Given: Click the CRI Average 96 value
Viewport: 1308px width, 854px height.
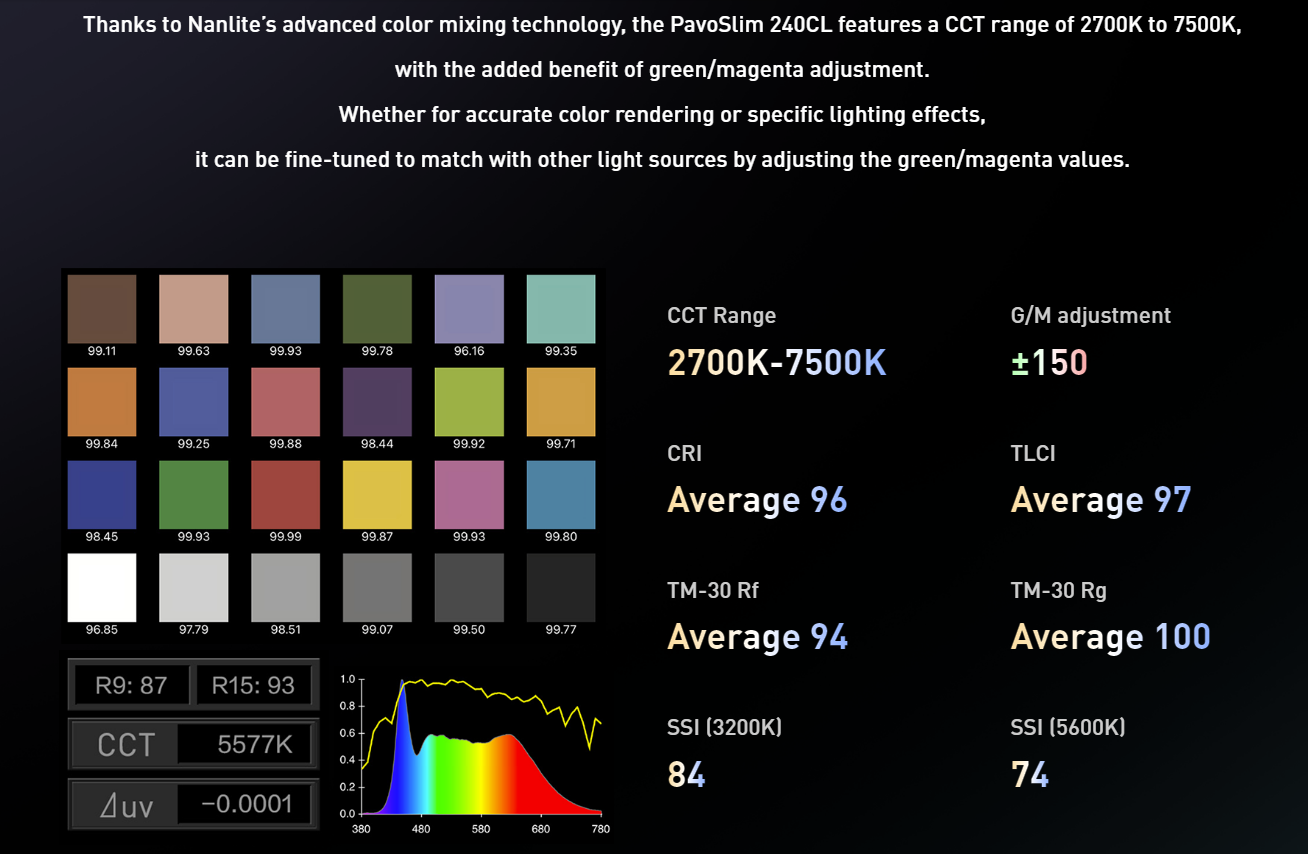Looking at the screenshot, I should 757,499.
